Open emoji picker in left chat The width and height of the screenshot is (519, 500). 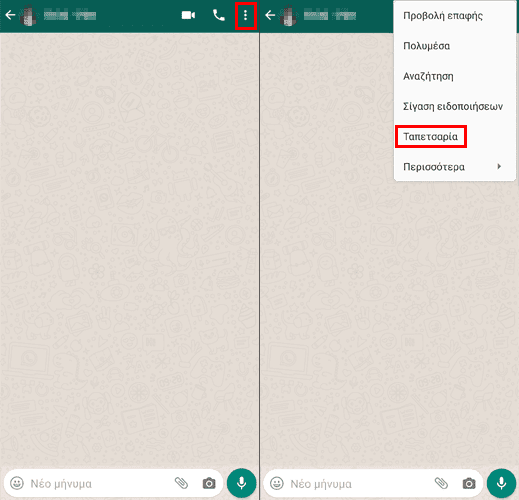pos(17,483)
